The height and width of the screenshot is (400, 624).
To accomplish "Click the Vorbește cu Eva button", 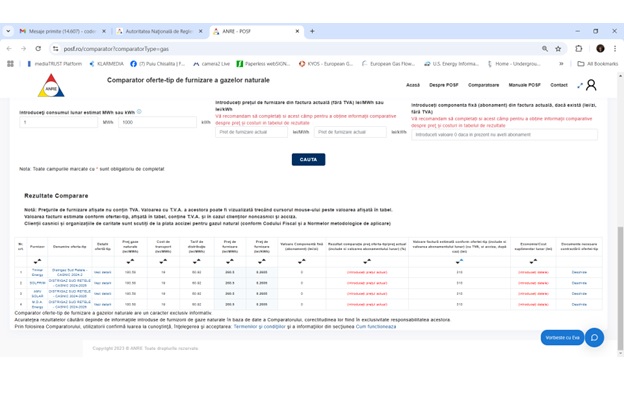I will 562,337.
